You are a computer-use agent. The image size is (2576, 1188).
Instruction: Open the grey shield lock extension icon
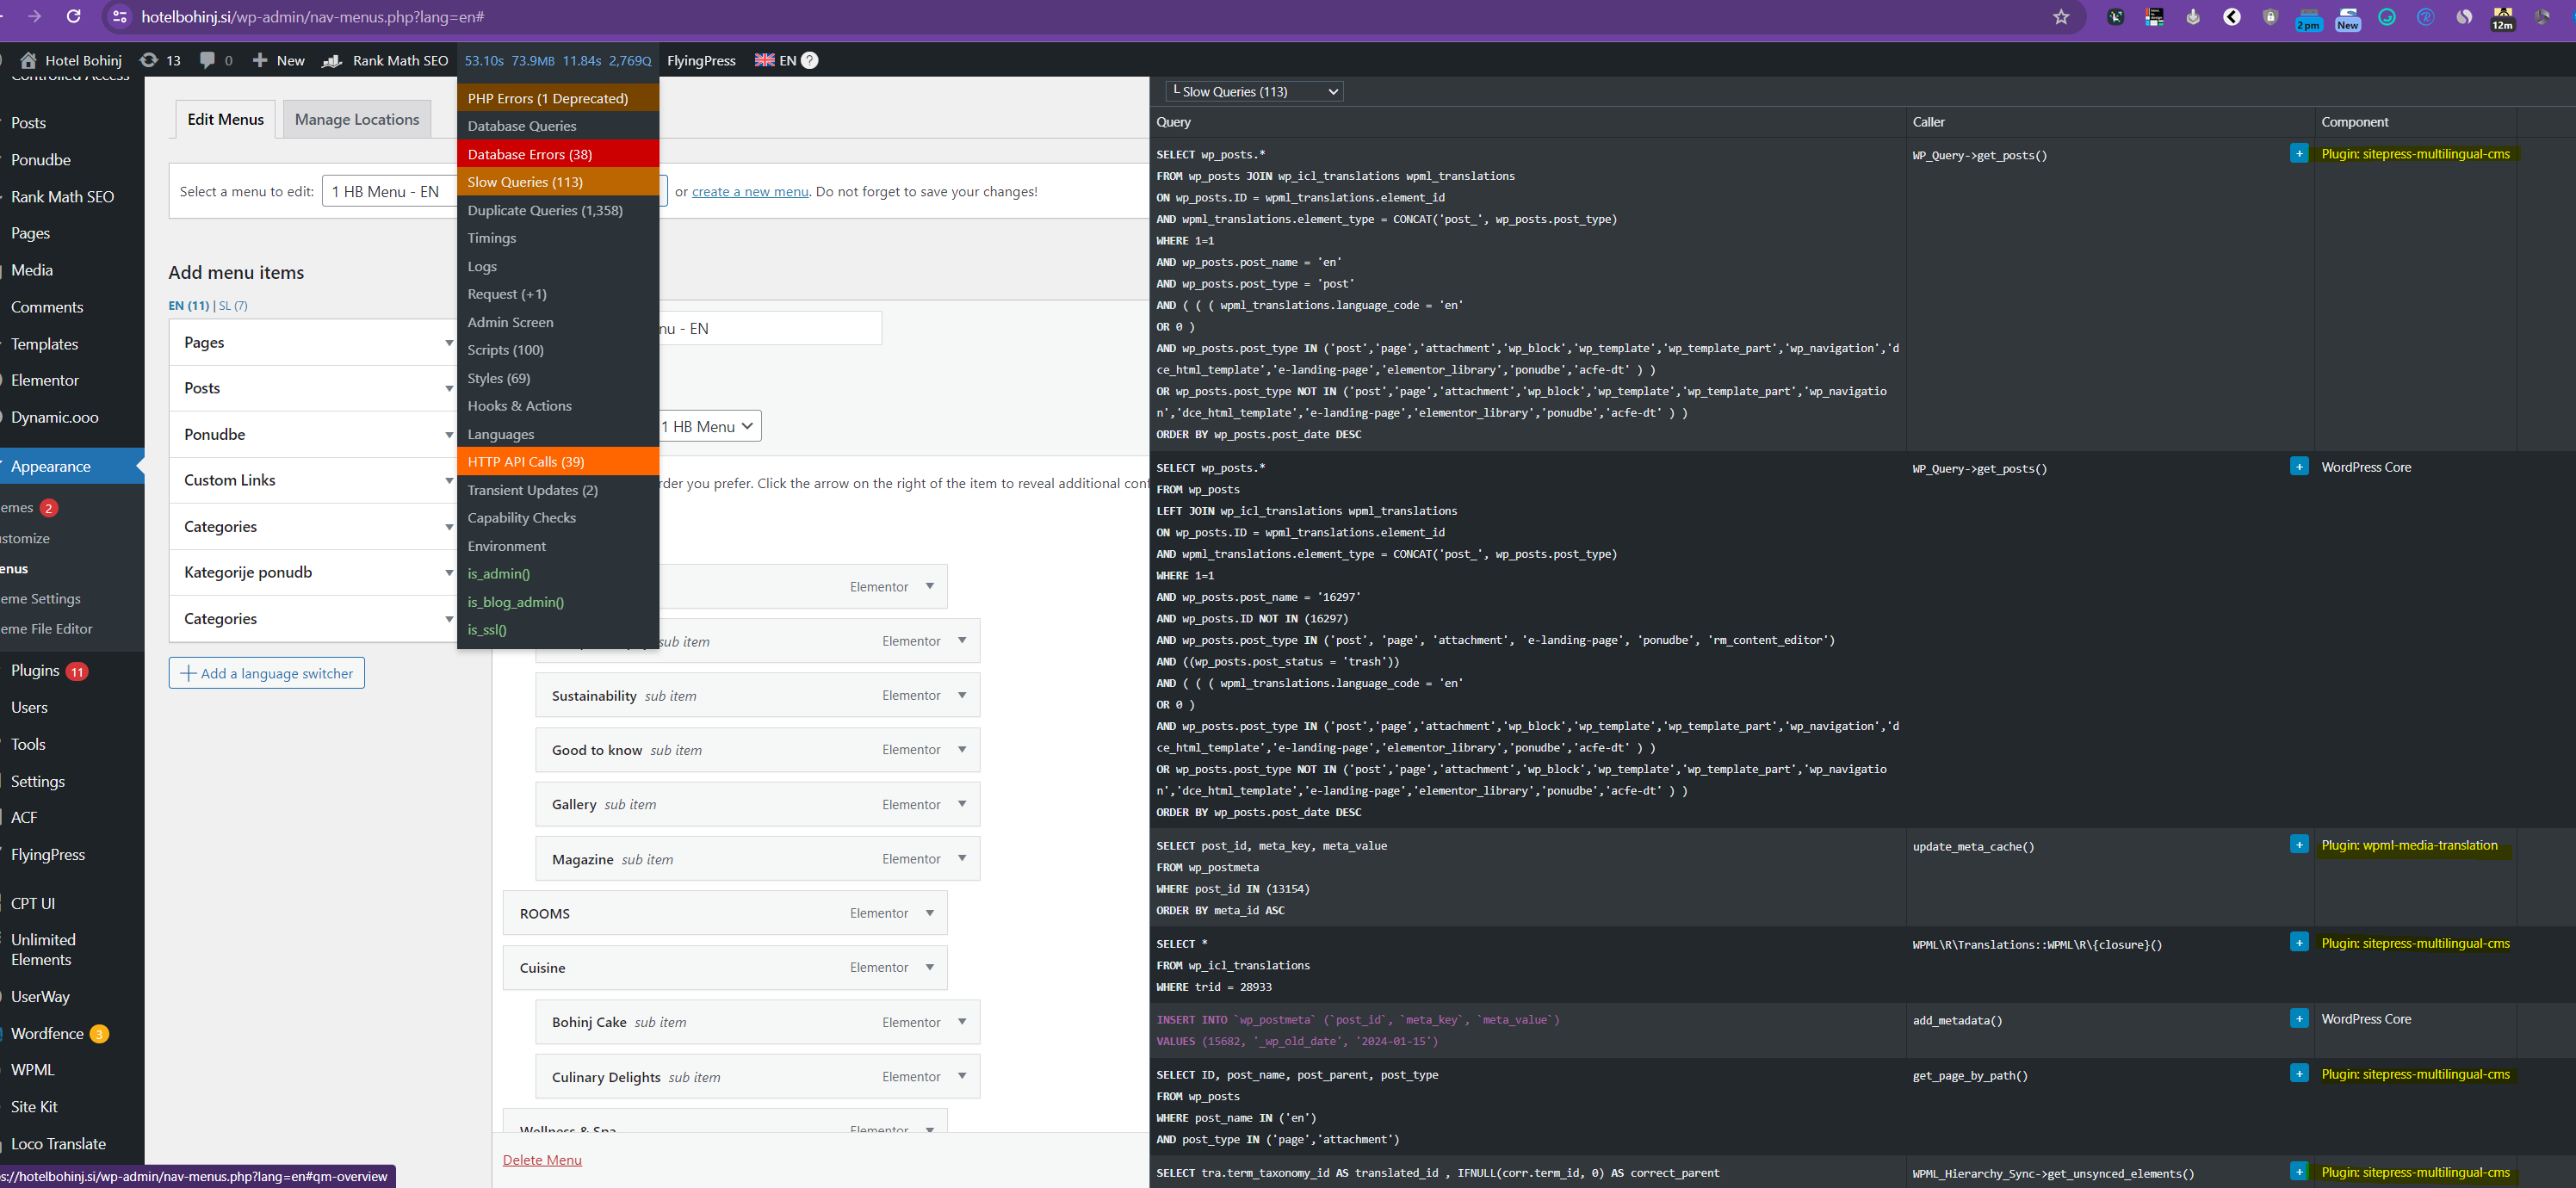2271,17
